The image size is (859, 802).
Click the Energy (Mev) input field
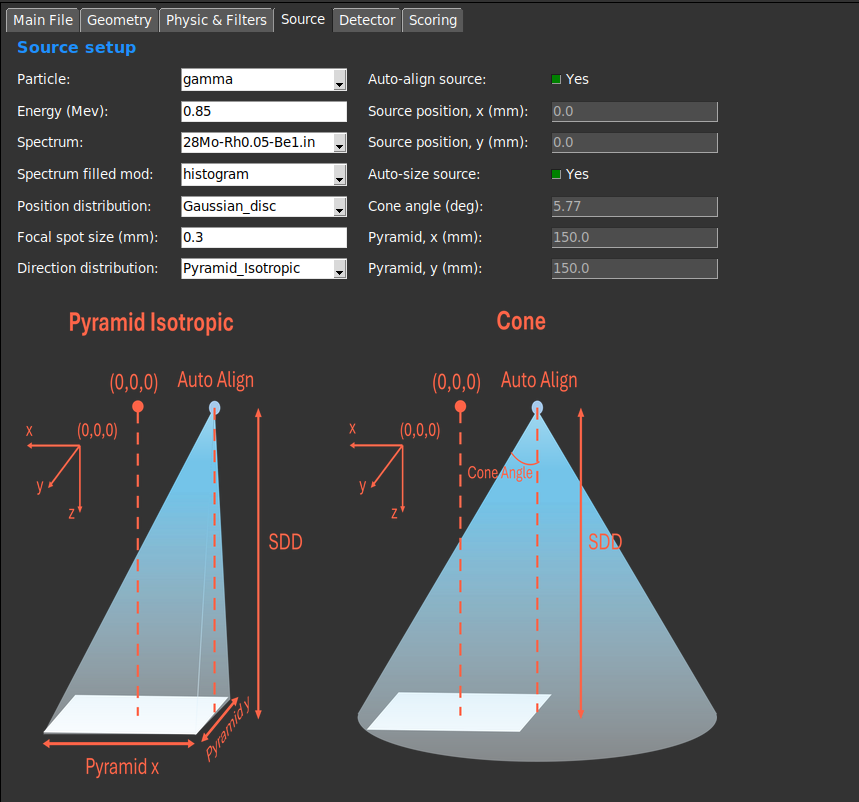[263, 112]
